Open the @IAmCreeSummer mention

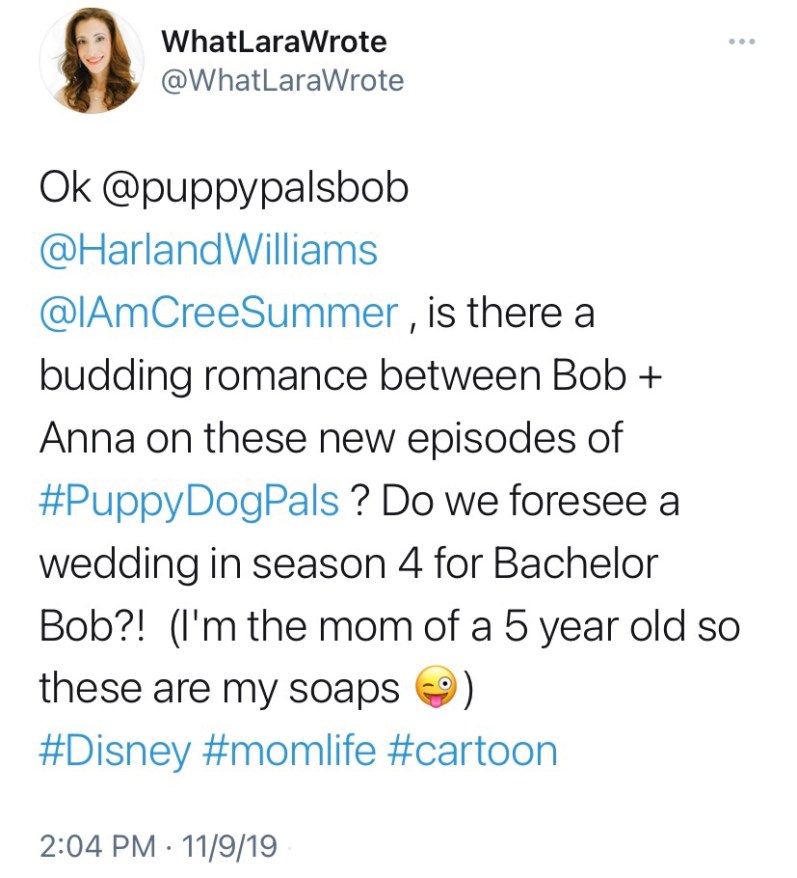[218, 313]
